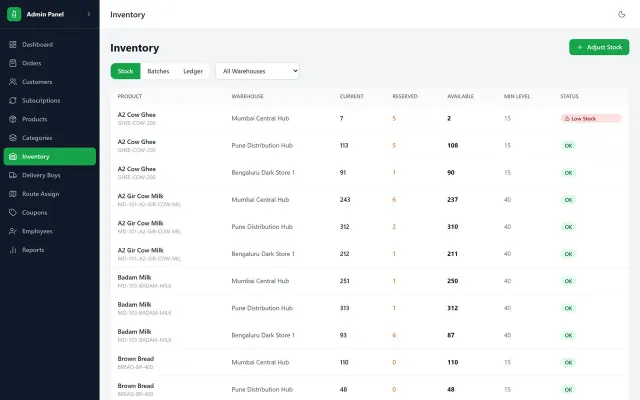
Task: Select Badam Milk with current stock 251
Action: 369,281
